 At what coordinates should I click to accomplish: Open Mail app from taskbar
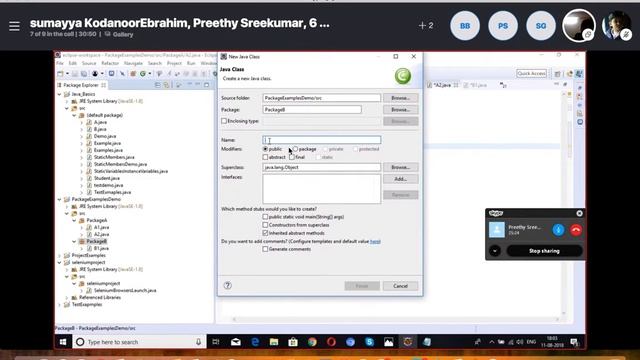(236, 342)
